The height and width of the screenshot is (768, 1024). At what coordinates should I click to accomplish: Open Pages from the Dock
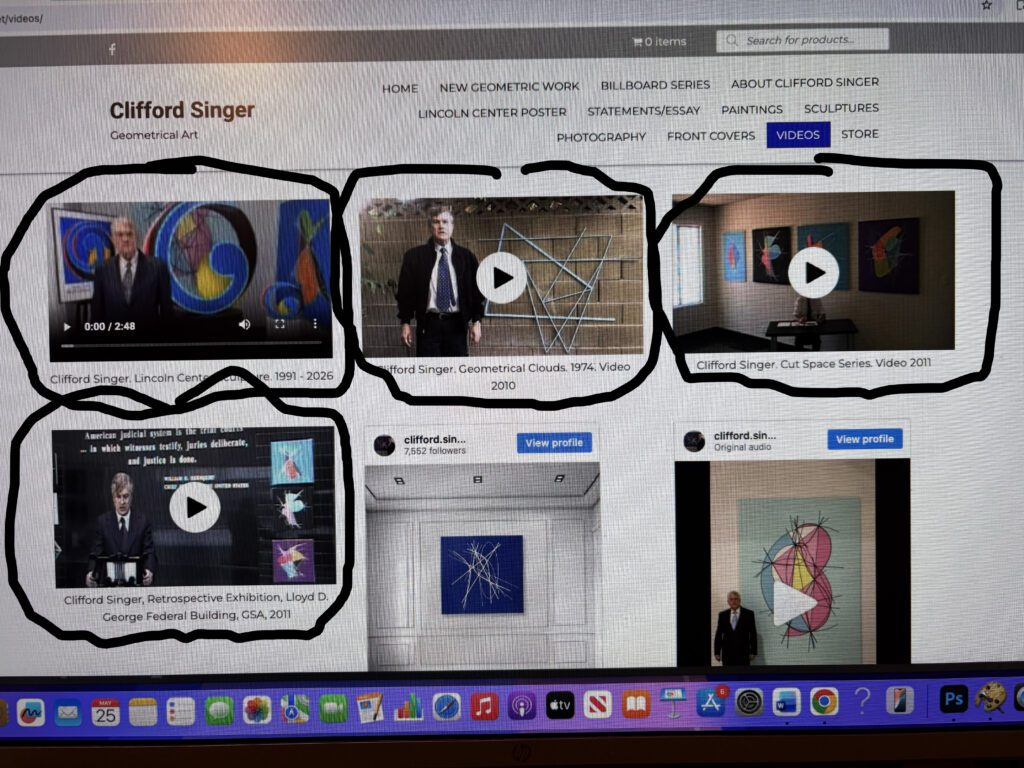[370, 709]
